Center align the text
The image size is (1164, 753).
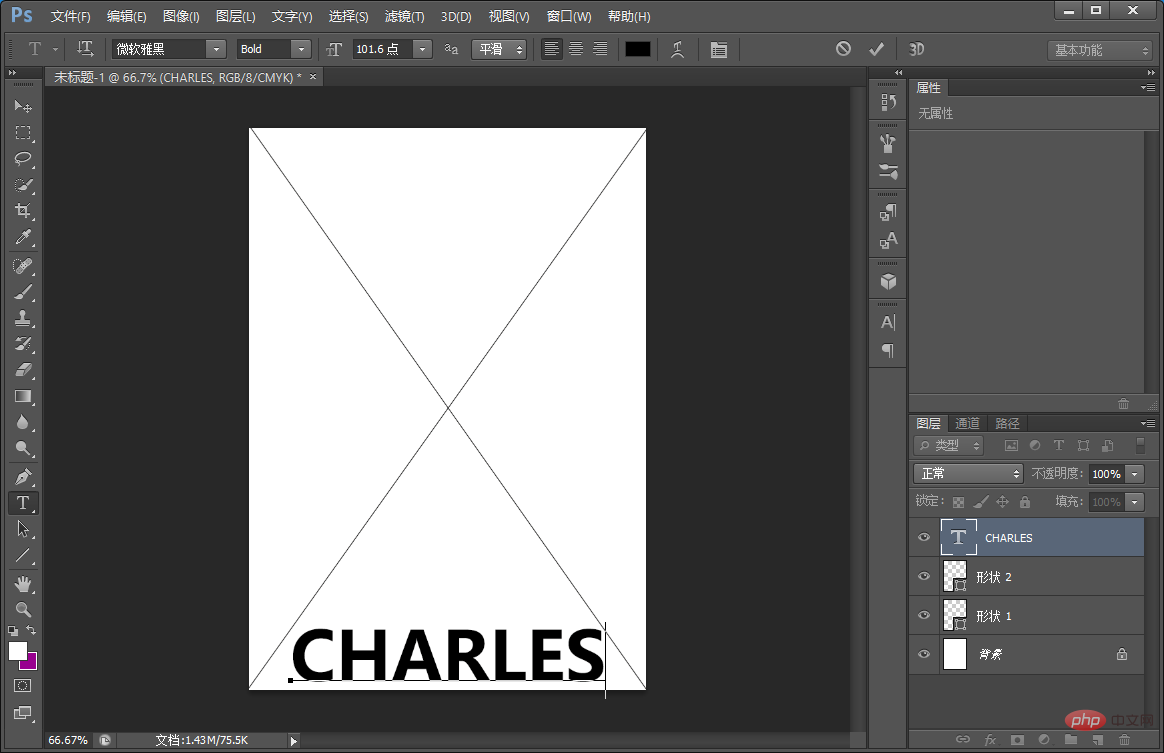576,49
